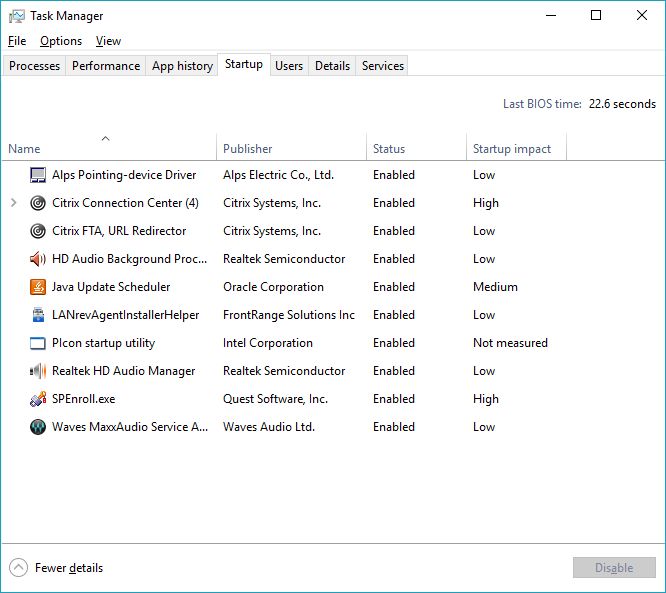Click the SPEnroll.exe icon
The image size is (666, 593).
coord(38,399)
